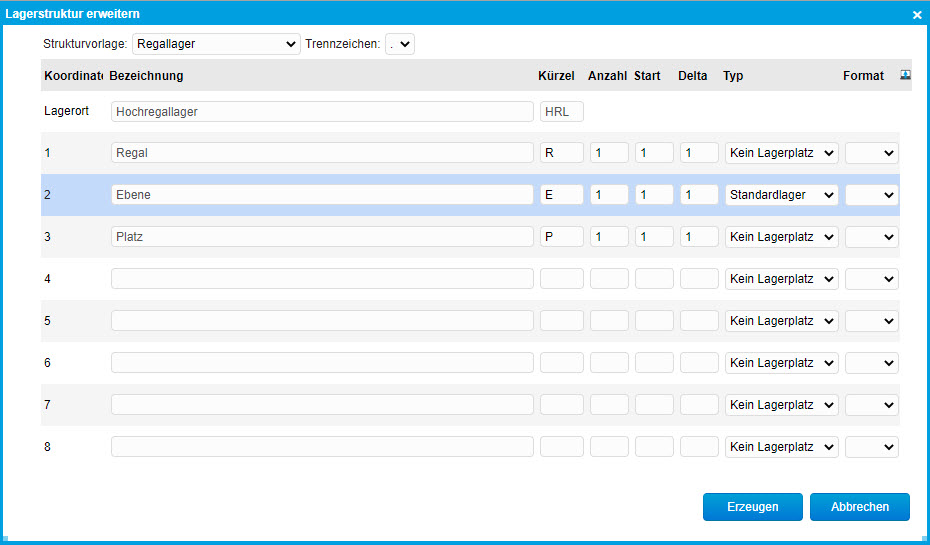Click the Delta field in the Platz row
The height and width of the screenshot is (545, 930).
699,237
